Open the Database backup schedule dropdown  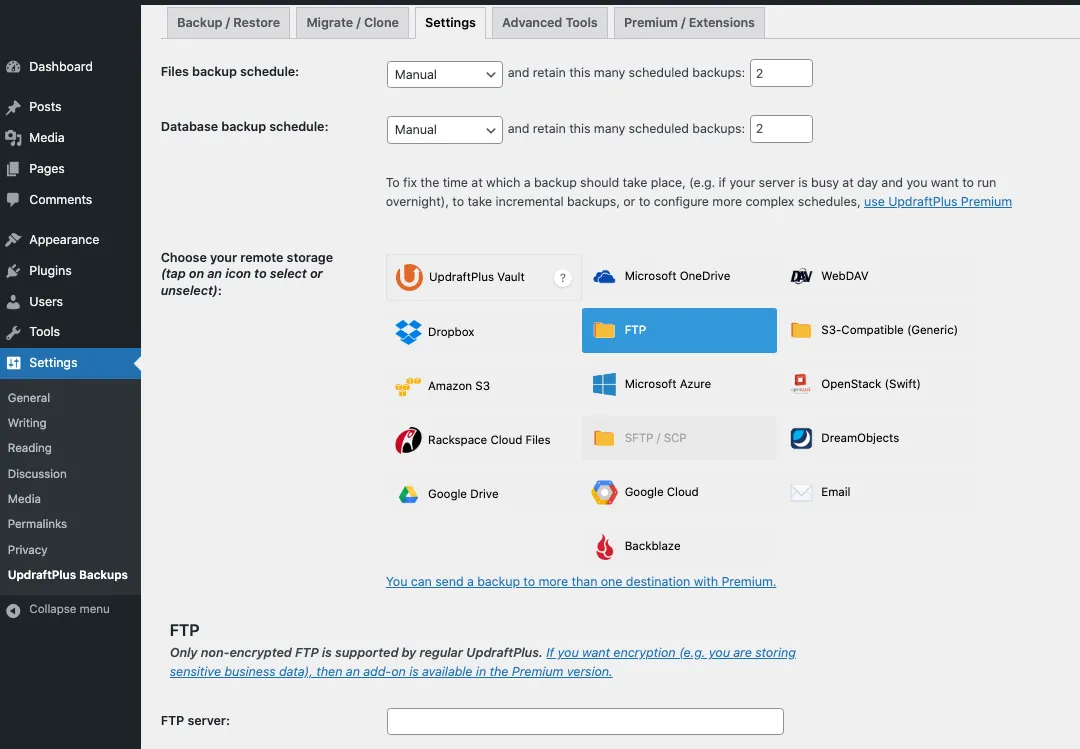[444, 130]
